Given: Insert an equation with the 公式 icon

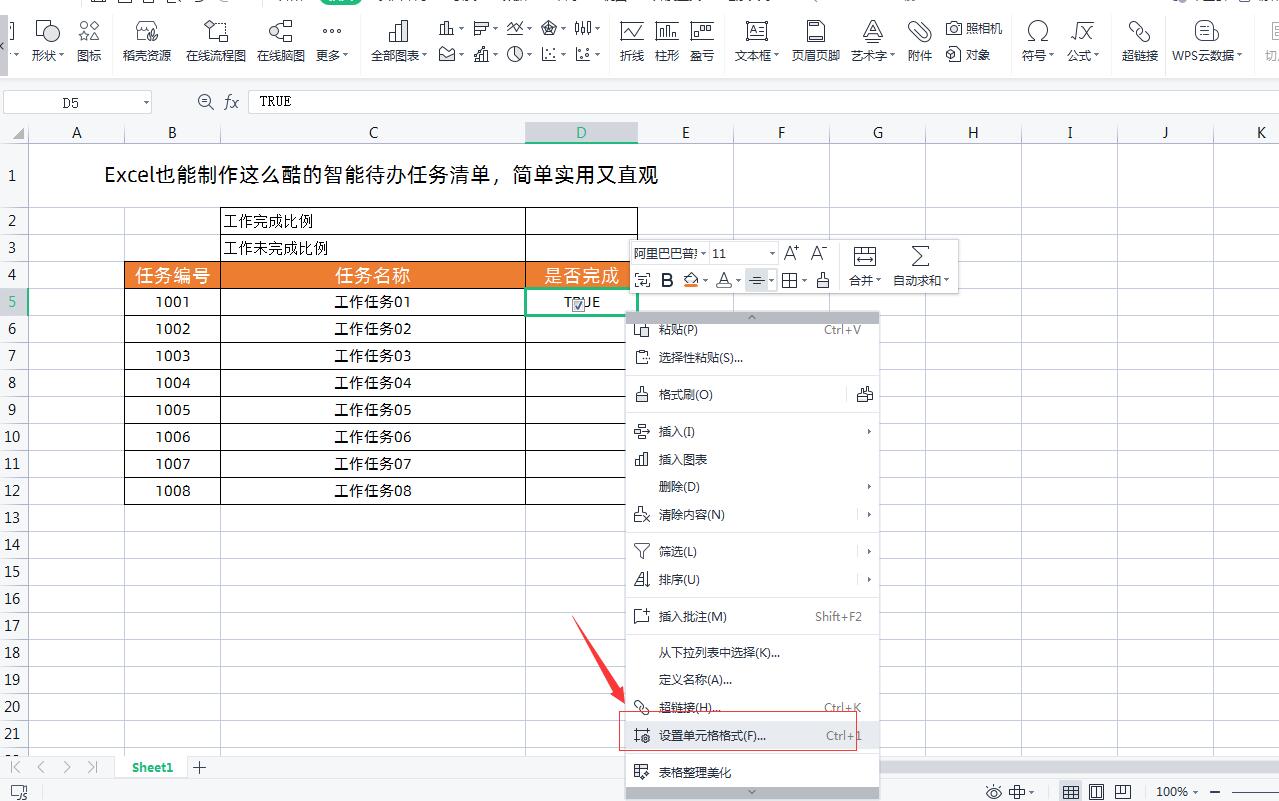Looking at the screenshot, I should (1081, 40).
